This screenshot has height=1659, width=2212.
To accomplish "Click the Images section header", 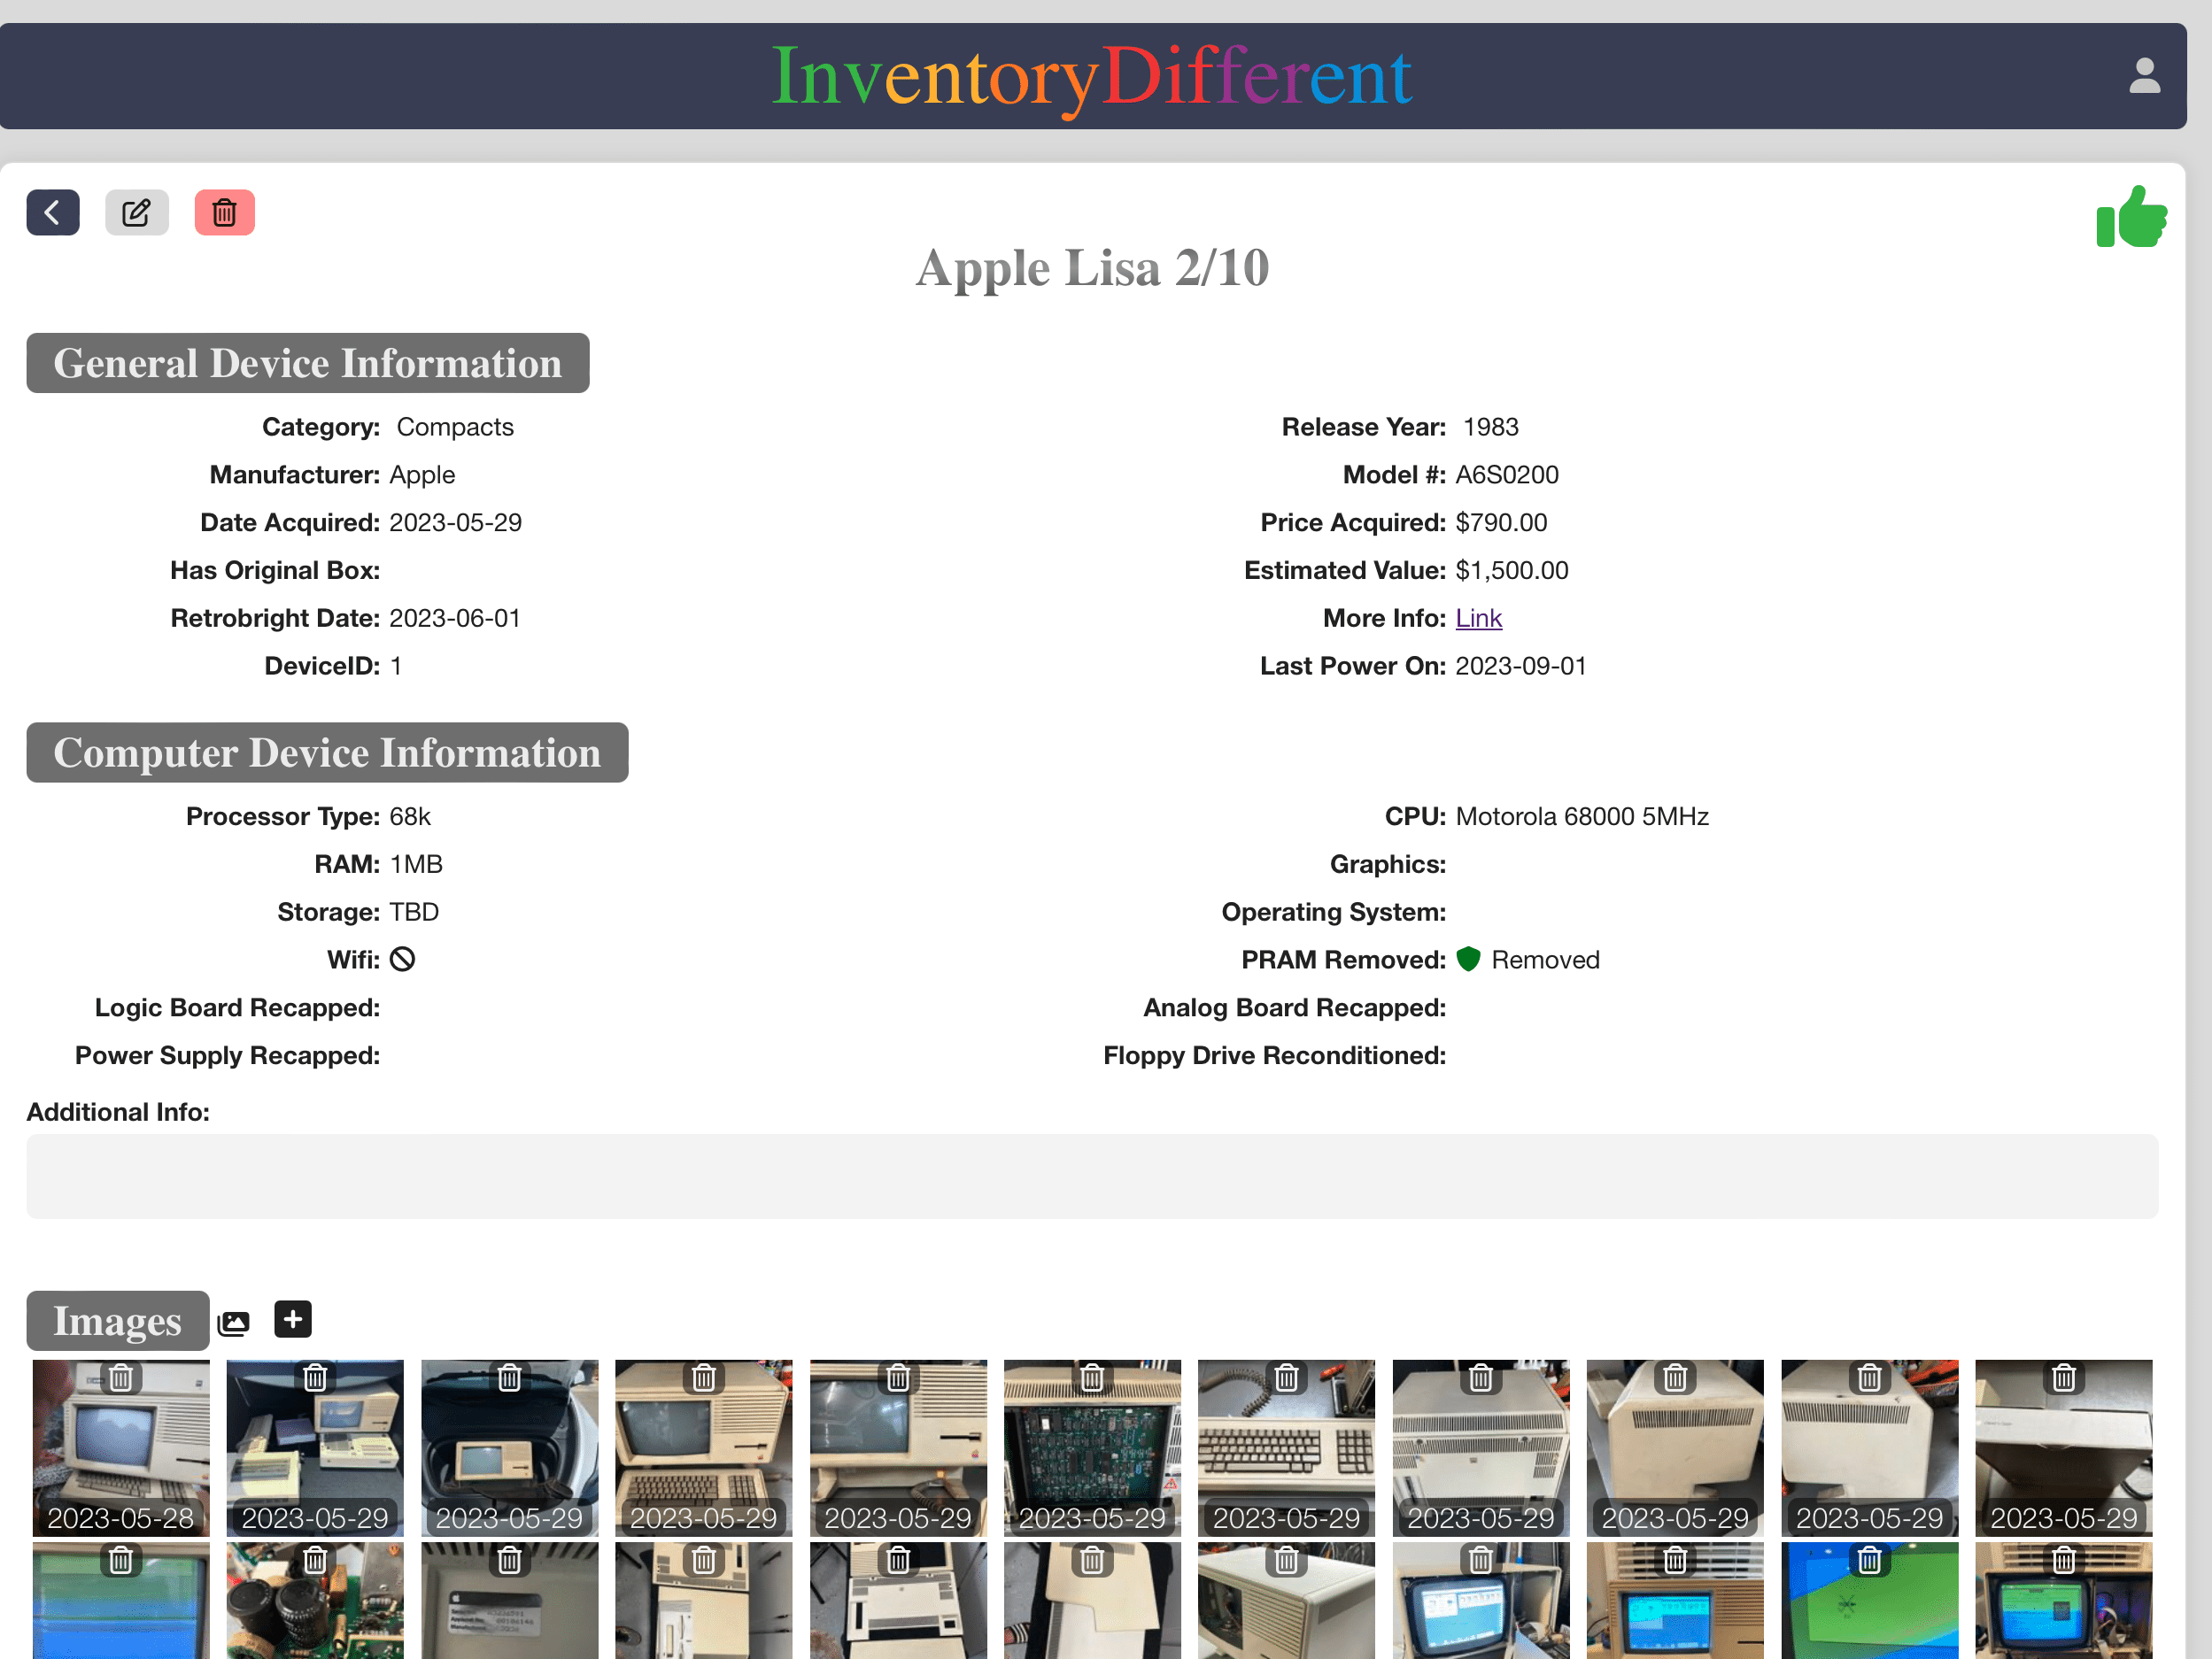I will pos(117,1320).
